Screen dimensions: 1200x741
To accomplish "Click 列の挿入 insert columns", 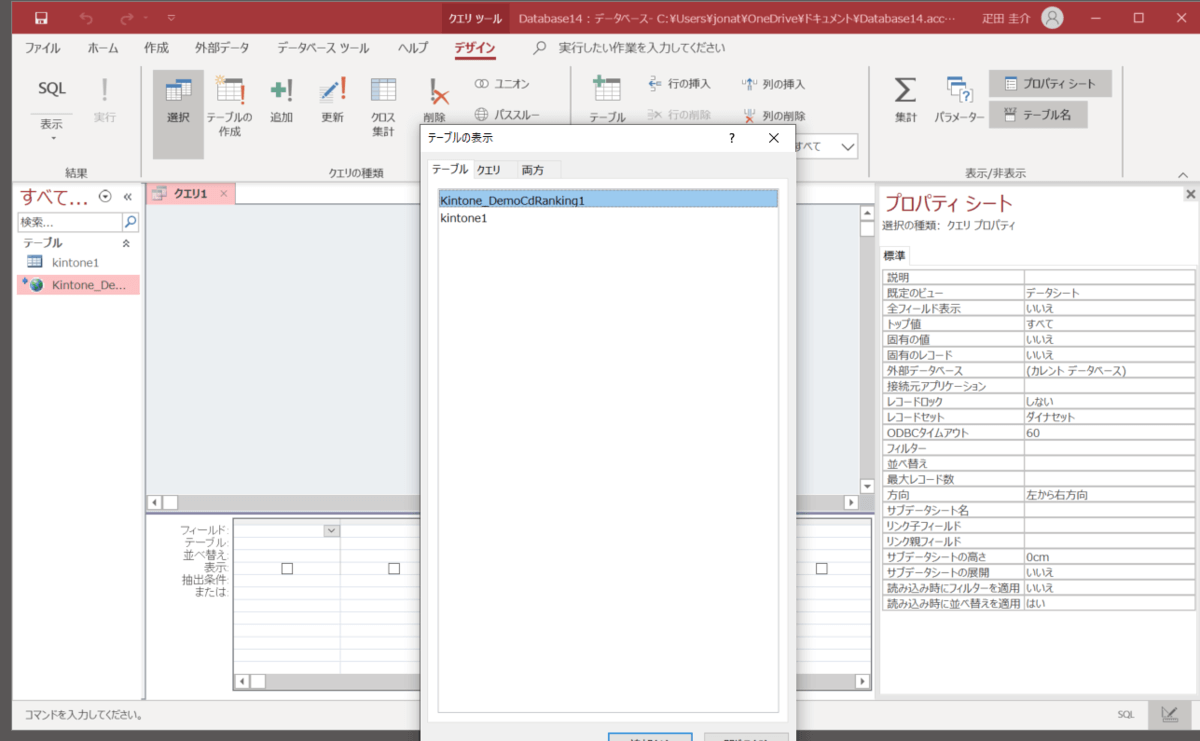I will (773, 84).
